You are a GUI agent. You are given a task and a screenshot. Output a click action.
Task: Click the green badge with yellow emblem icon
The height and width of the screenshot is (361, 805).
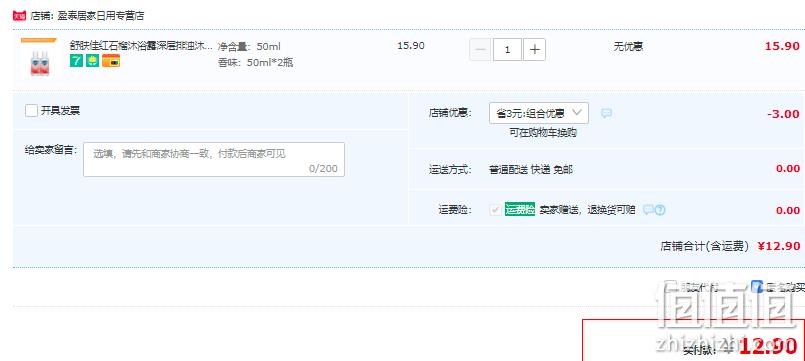click(x=93, y=62)
